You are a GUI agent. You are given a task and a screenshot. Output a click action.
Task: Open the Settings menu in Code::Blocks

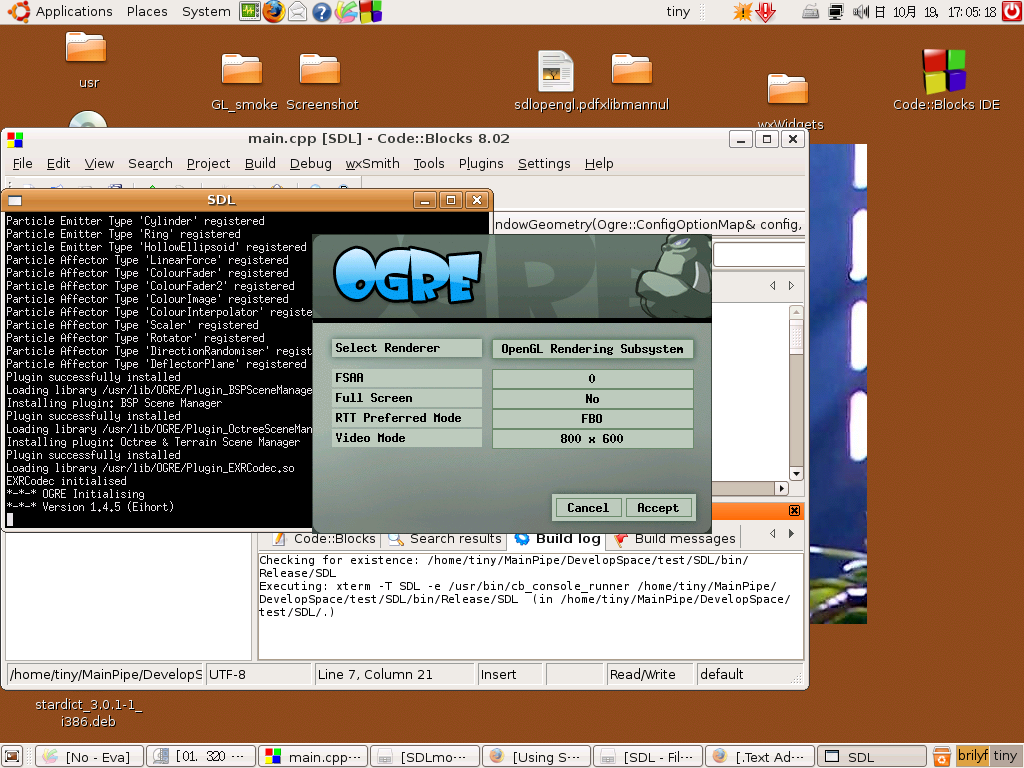tap(544, 164)
